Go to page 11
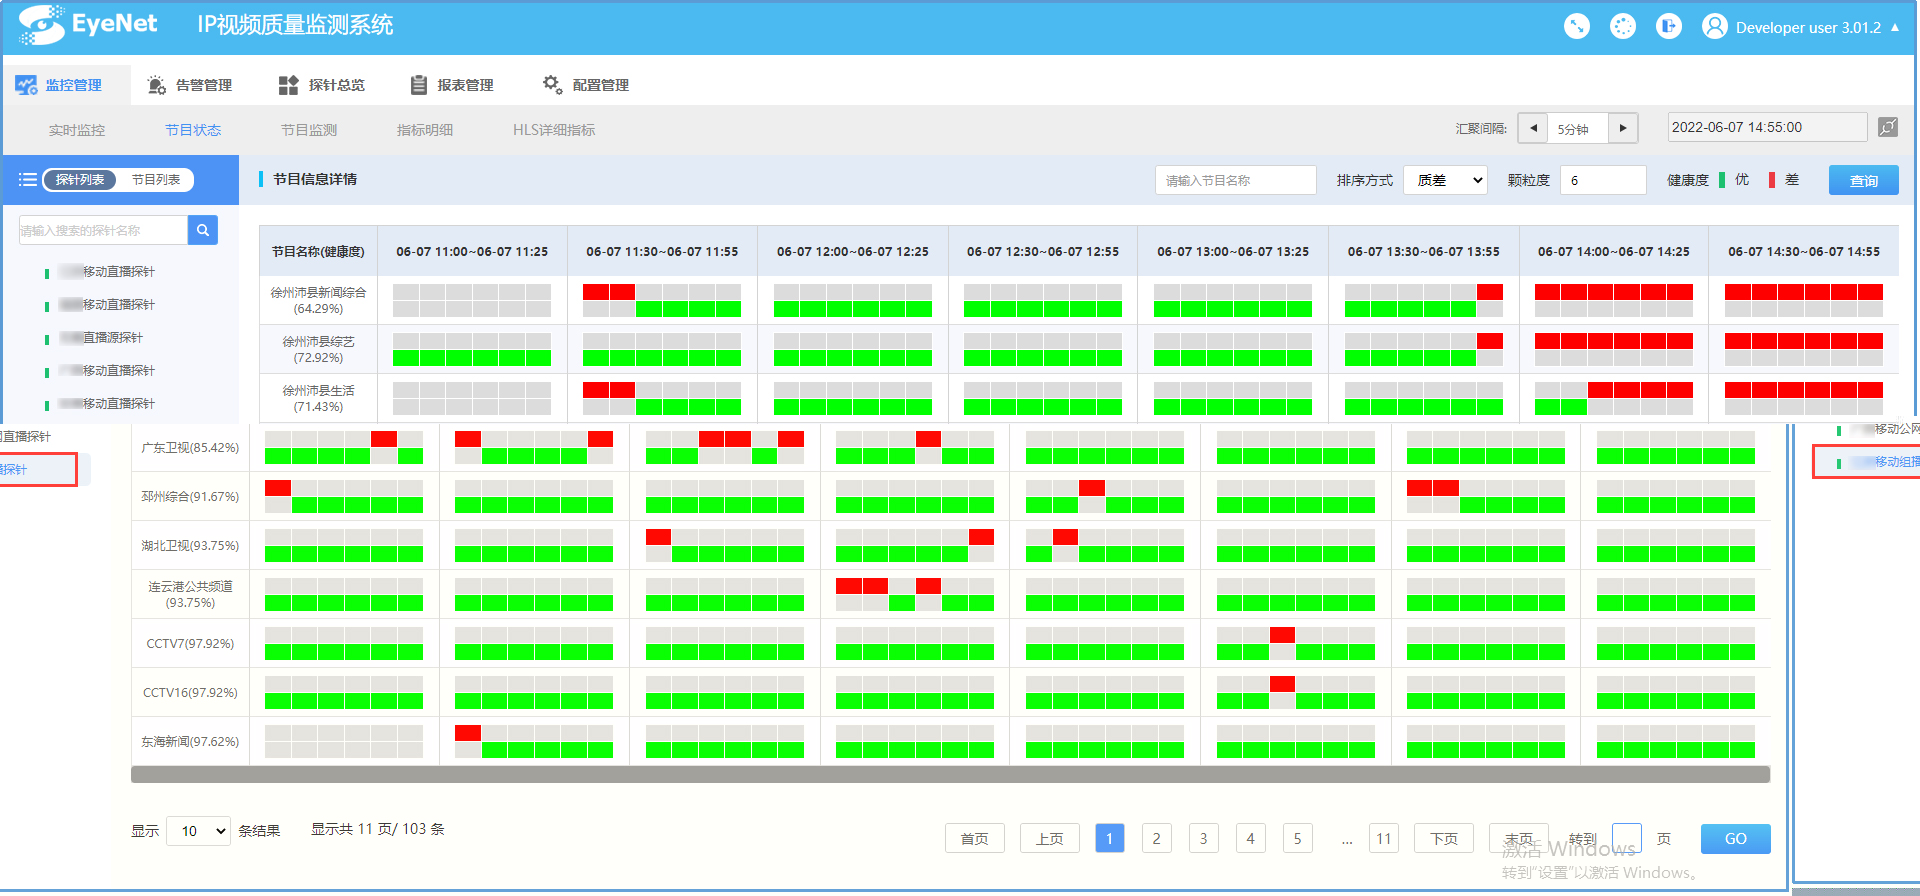This screenshot has height=896, width=1920. click(x=1383, y=838)
